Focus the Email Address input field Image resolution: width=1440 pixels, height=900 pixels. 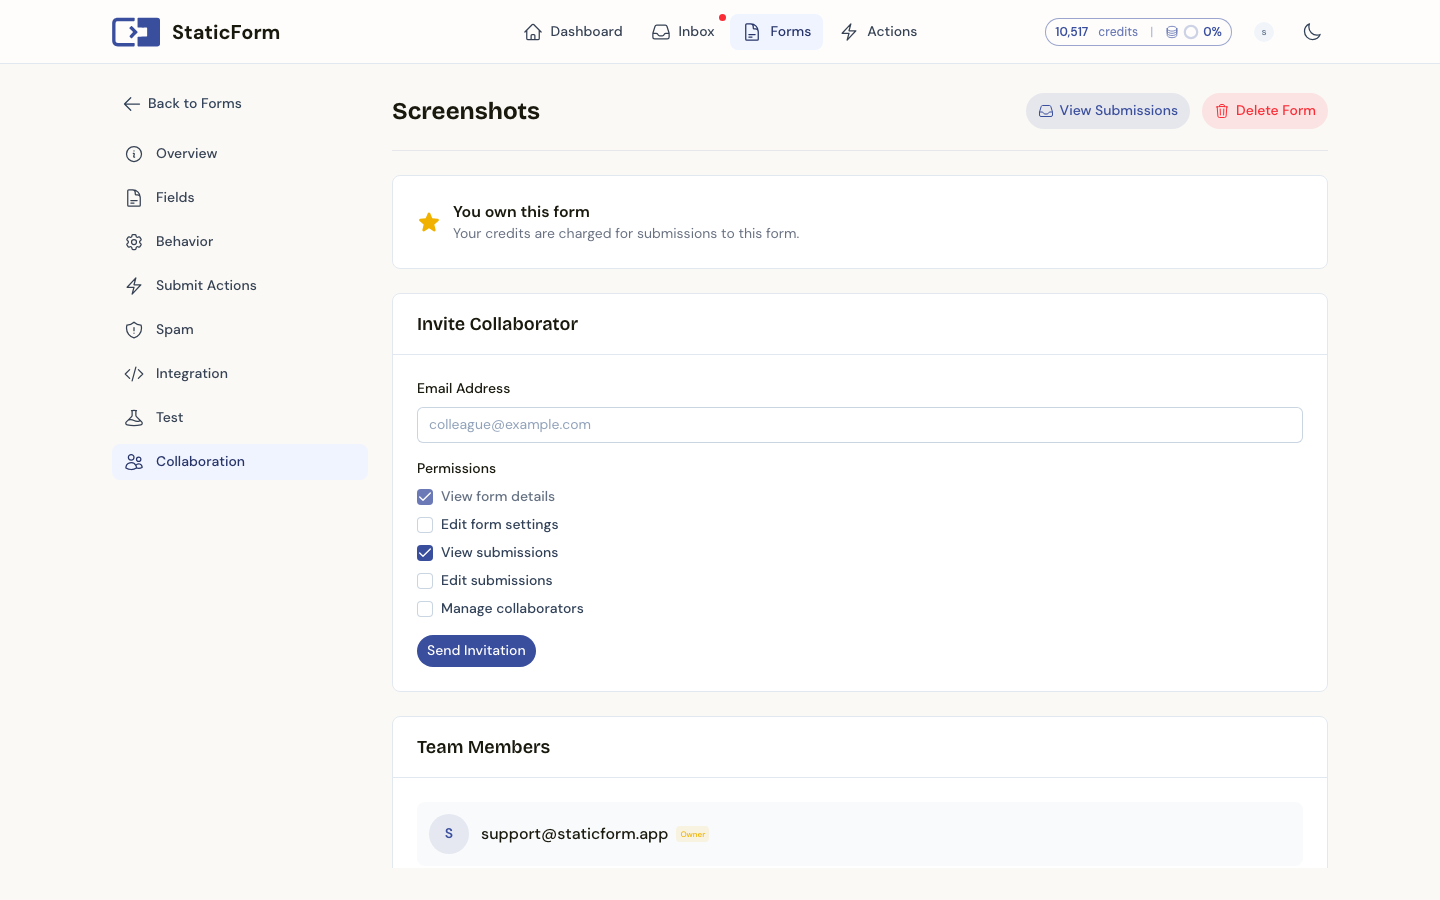[x=860, y=425]
